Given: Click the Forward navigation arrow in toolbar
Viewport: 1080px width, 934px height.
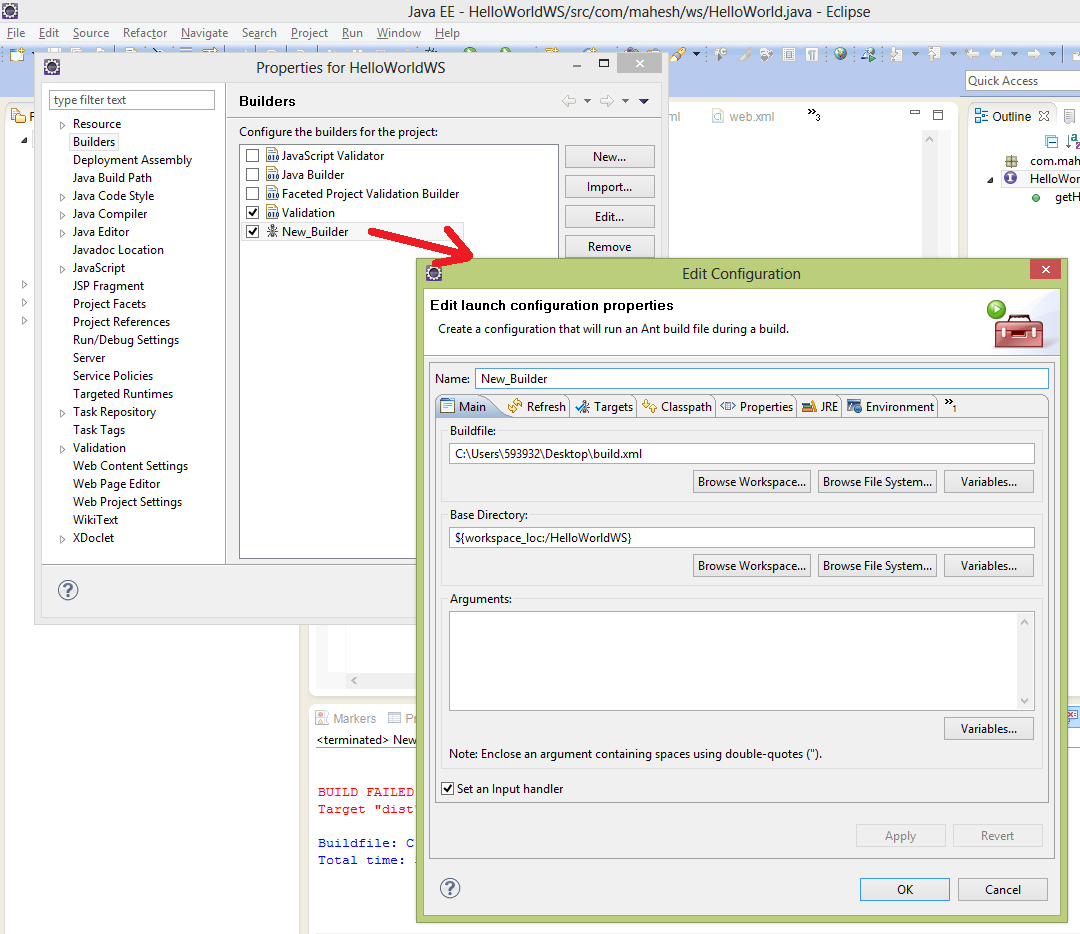Looking at the screenshot, I should click(x=1034, y=54).
